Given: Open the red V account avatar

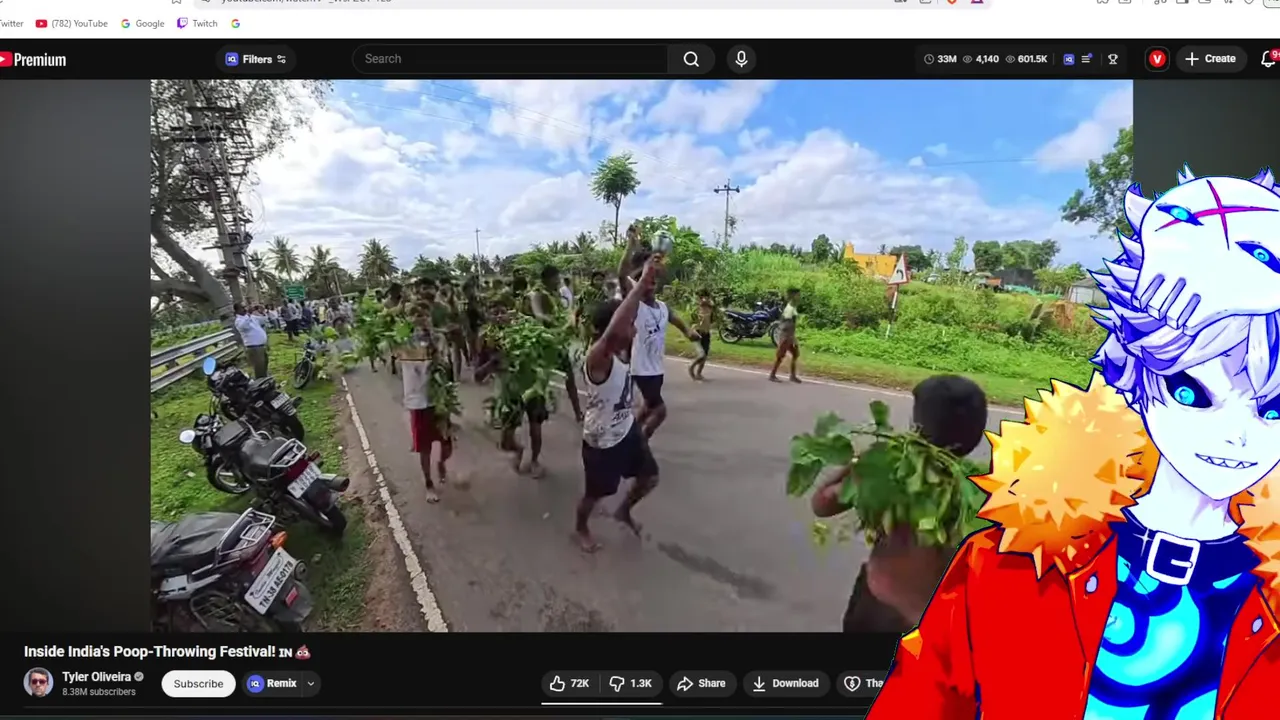Looking at the screenshot, I should click(x=1157, y=59).
